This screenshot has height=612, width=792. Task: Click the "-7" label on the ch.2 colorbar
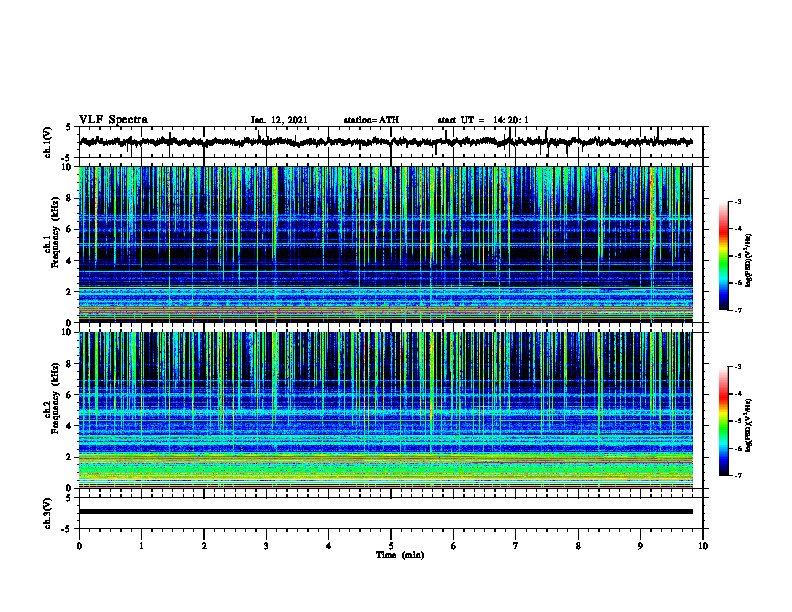tap(737, 475)
